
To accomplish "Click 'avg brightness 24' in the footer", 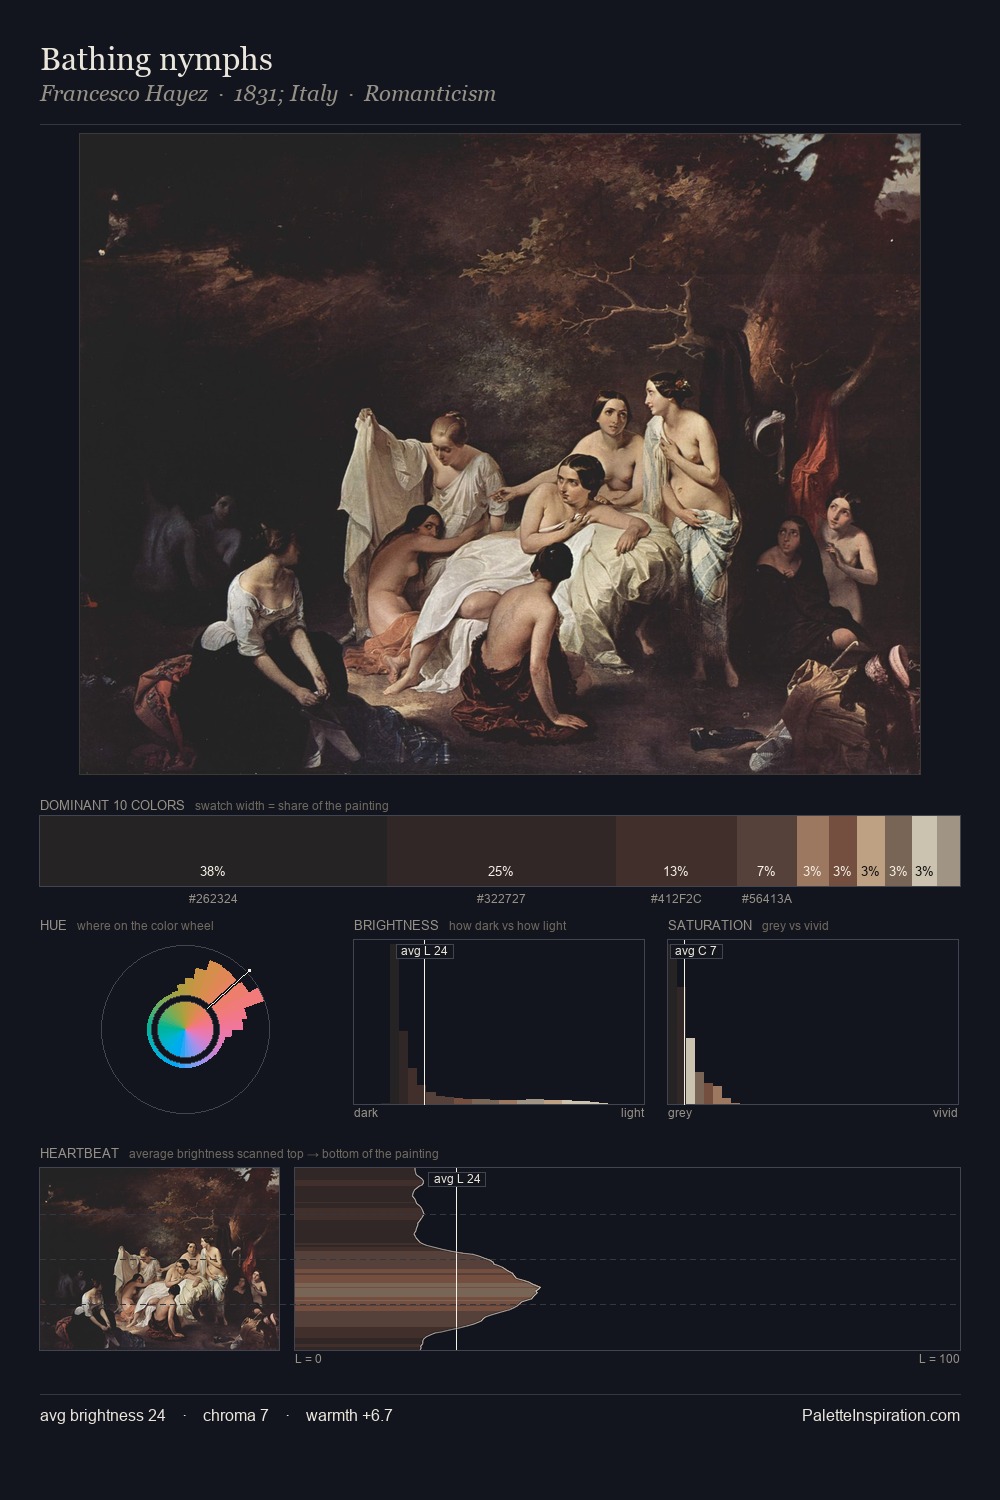I will pyautogui.click(x=103, y=1416).
